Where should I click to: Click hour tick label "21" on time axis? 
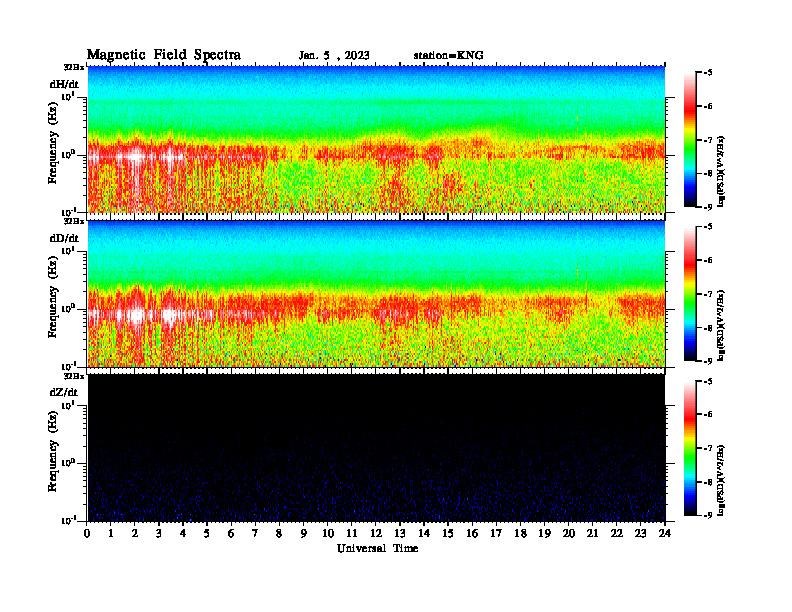coord(592,533)
